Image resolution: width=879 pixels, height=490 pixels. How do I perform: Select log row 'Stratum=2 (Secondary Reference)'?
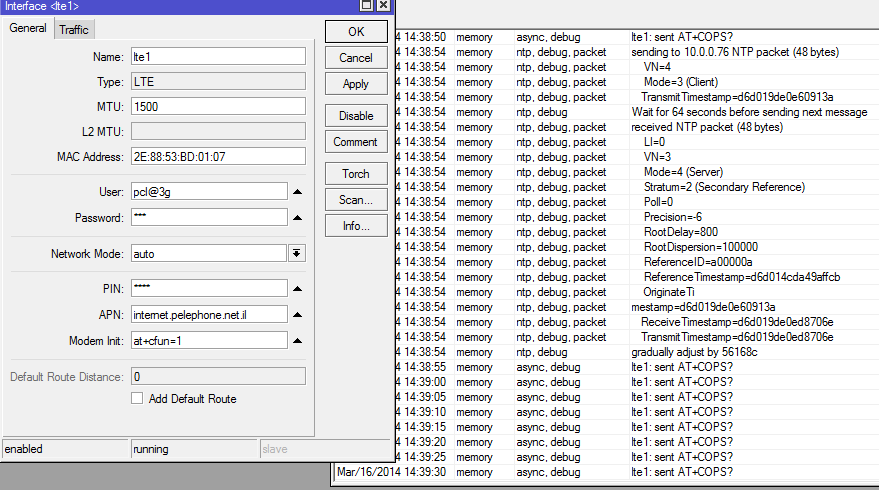636,187
